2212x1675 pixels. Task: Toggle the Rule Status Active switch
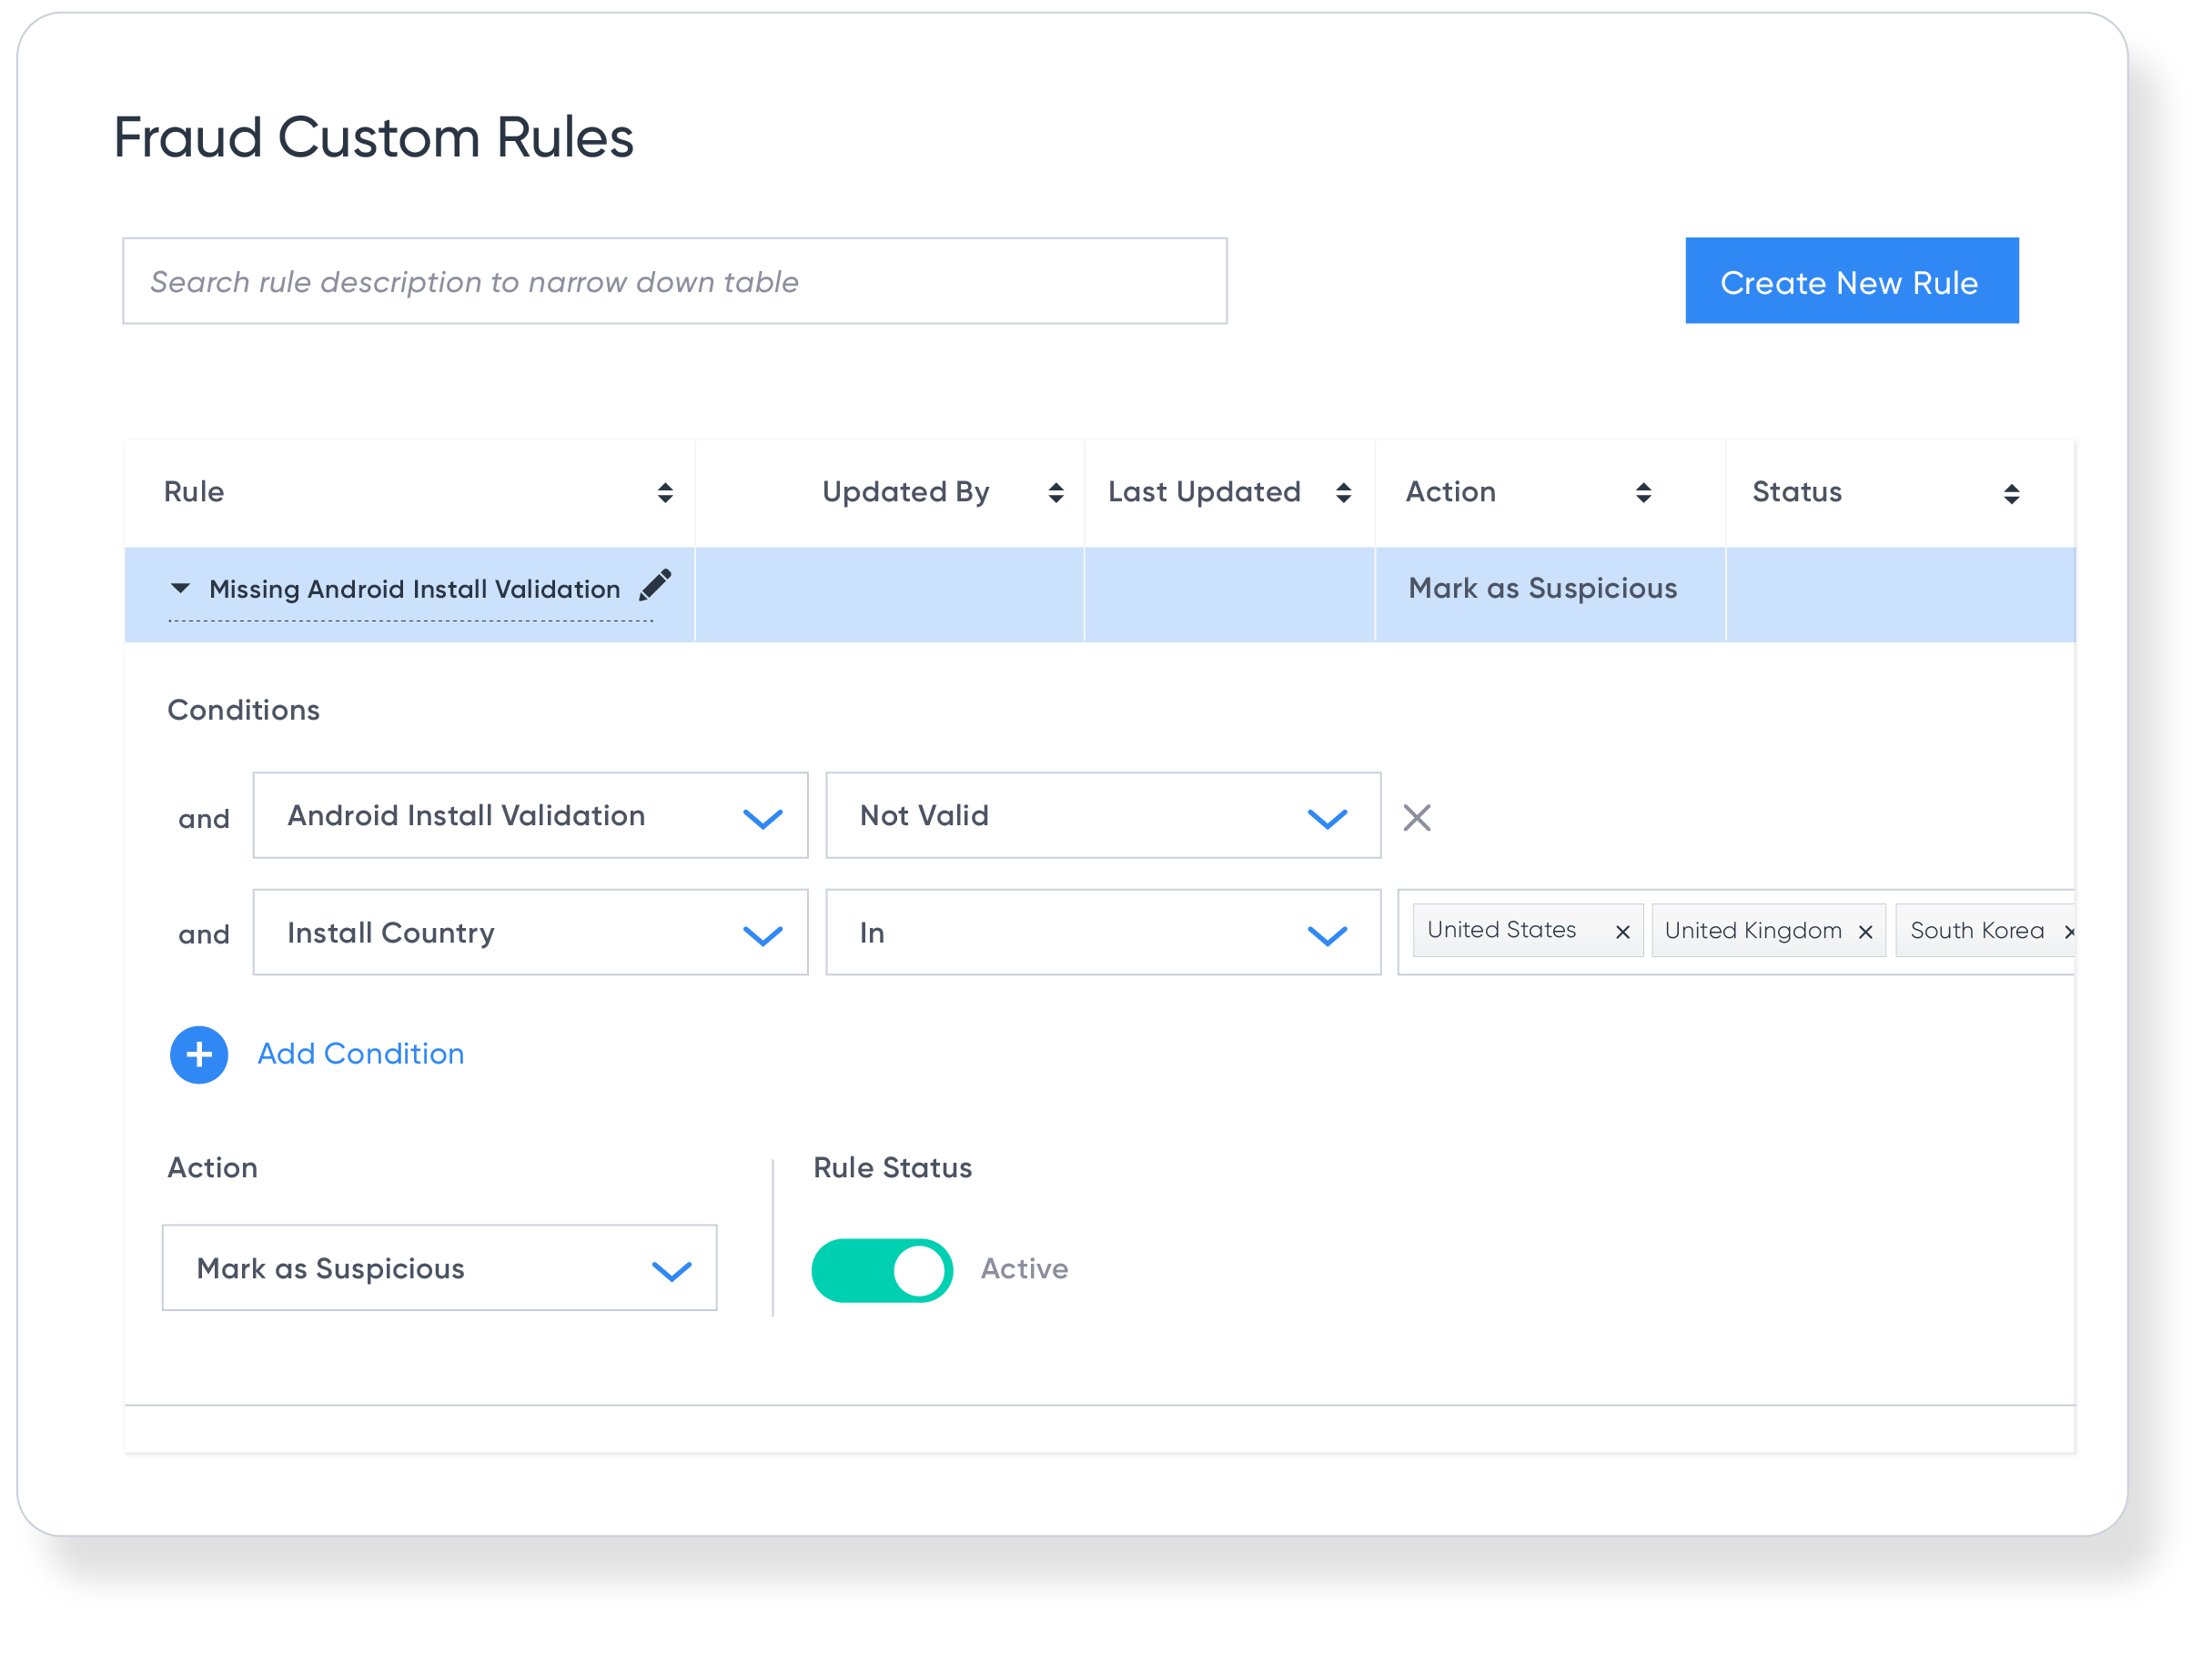[881, 1269]
